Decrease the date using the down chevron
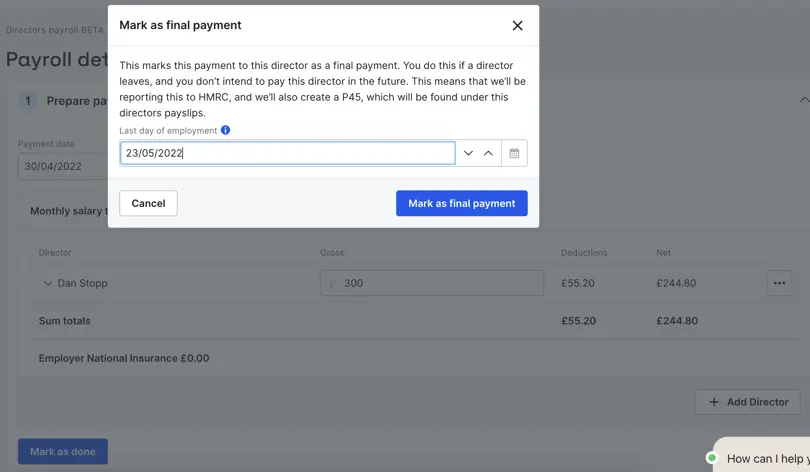 coord(468,153)
